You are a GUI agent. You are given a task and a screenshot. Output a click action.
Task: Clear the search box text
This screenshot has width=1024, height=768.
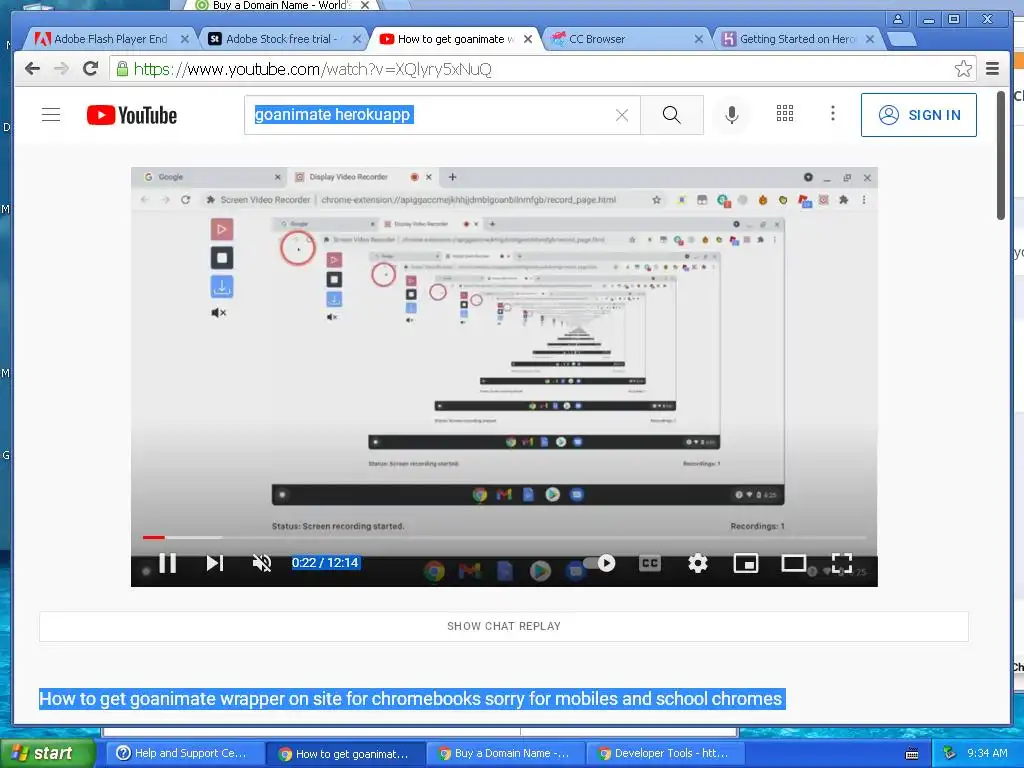point(622,115)
